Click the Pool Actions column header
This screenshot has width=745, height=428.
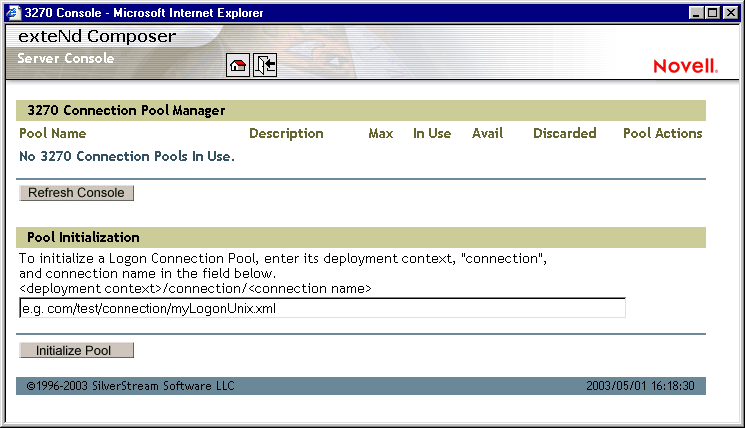point(663,133)
